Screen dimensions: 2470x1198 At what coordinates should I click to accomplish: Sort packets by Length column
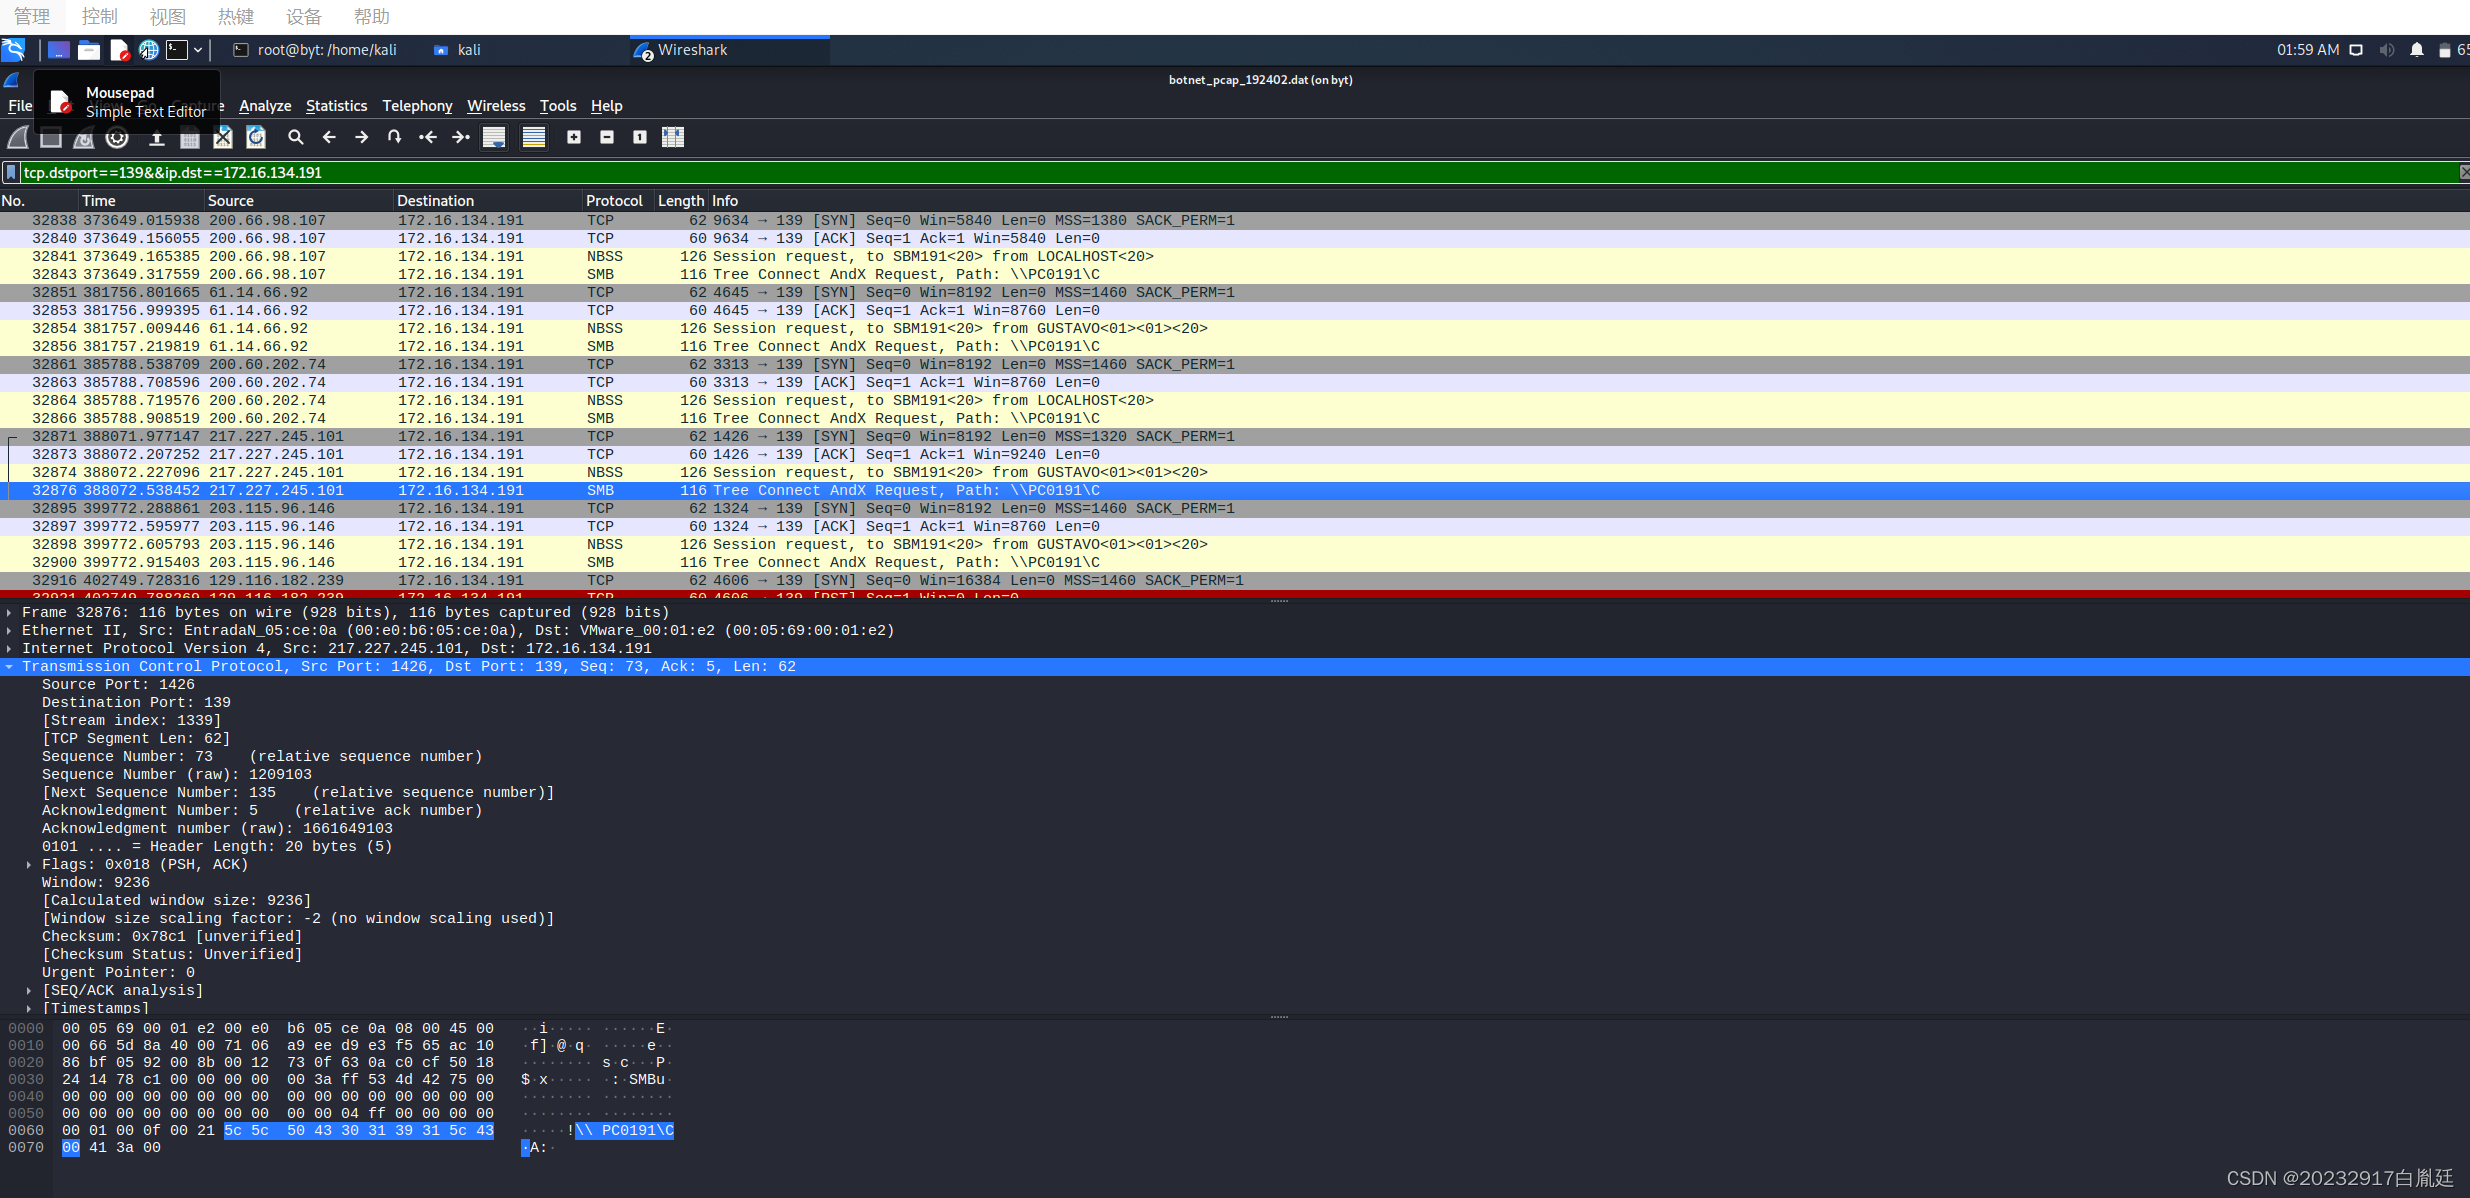(681, 201)
